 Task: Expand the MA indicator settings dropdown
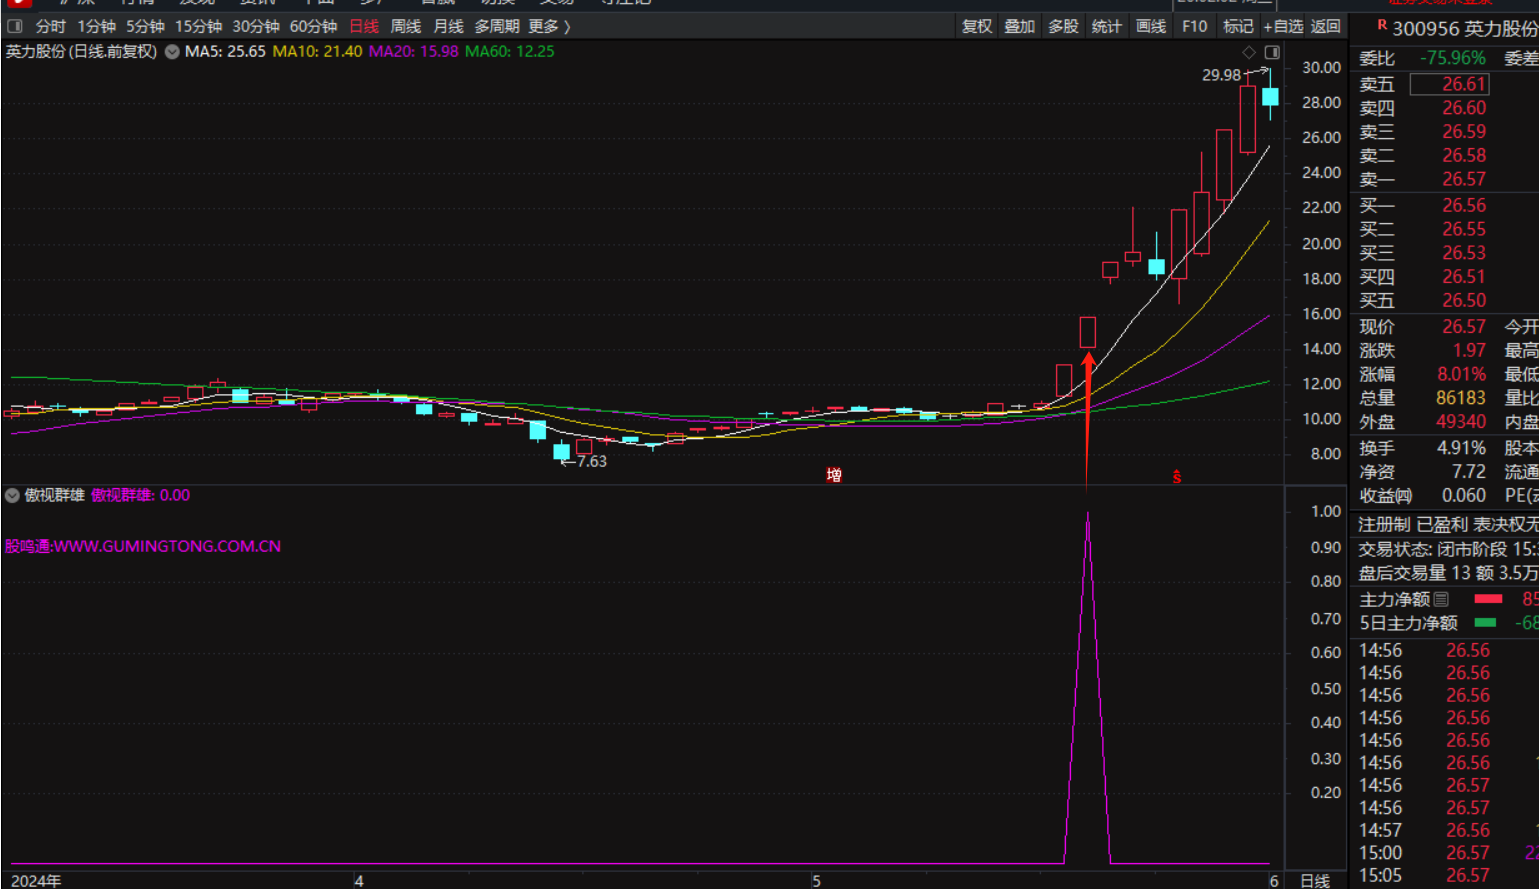coord(172,51)
